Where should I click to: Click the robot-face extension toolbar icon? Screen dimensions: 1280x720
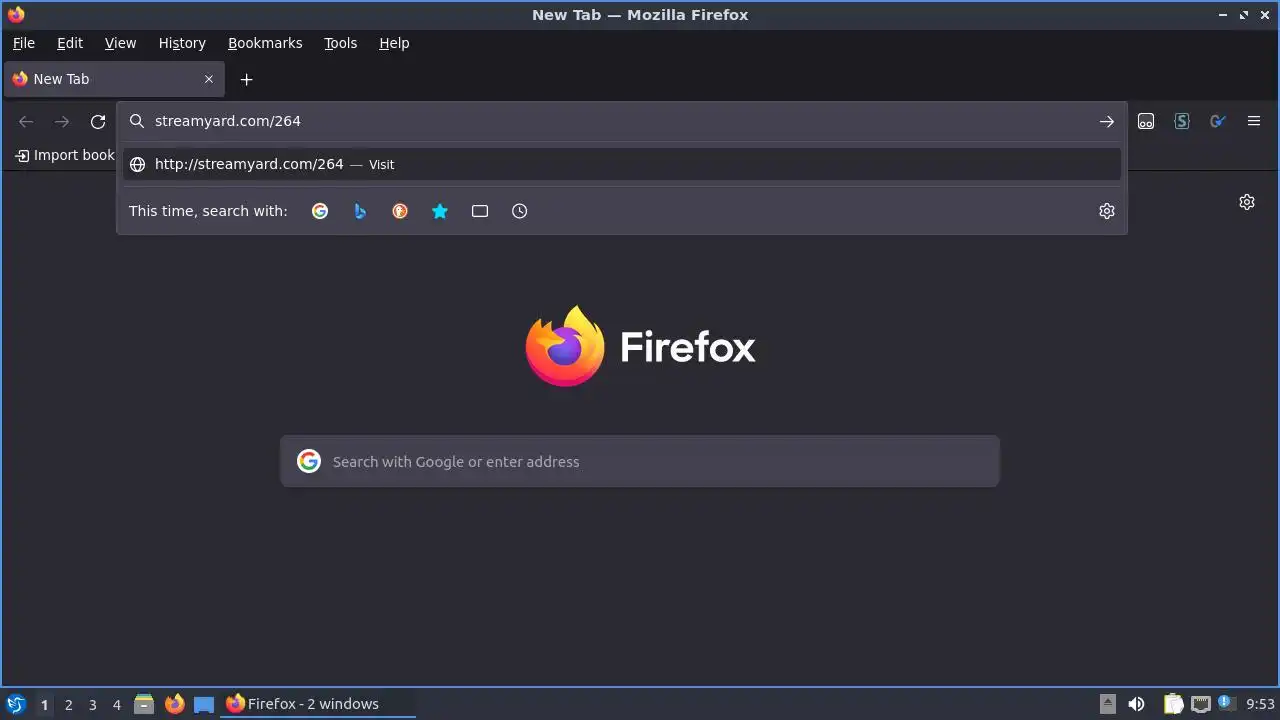coord(1146,121)
